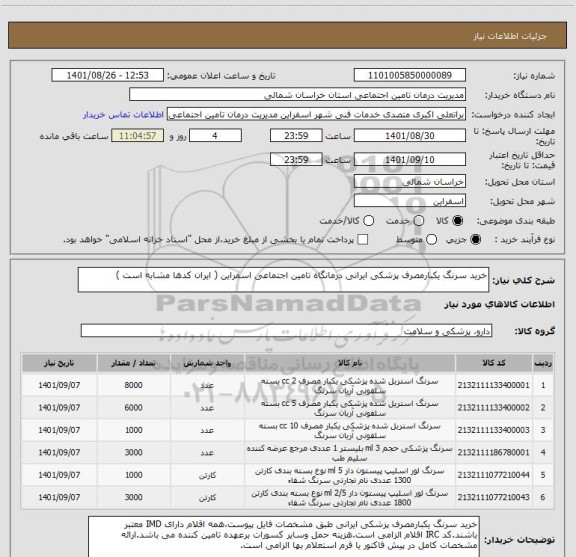
Task: Select the خدمت radio button
Action: [419, 221]
